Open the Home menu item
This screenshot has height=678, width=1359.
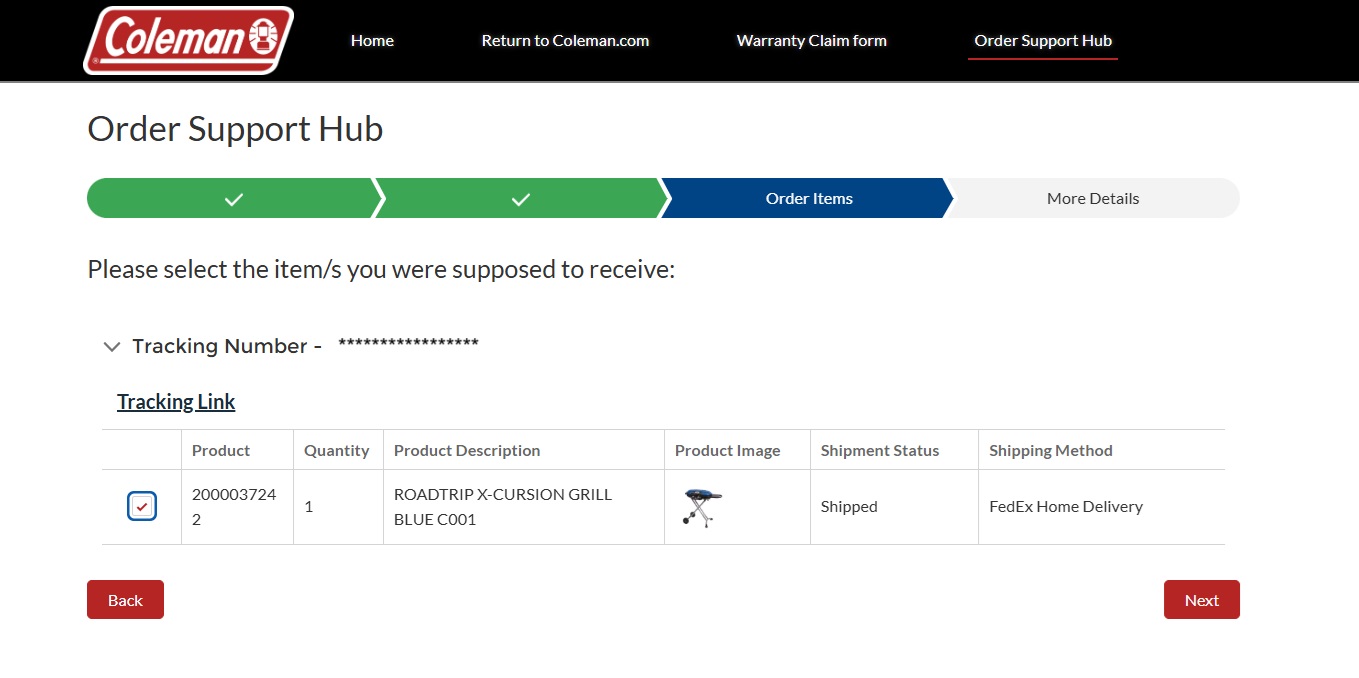click(372, 41)
